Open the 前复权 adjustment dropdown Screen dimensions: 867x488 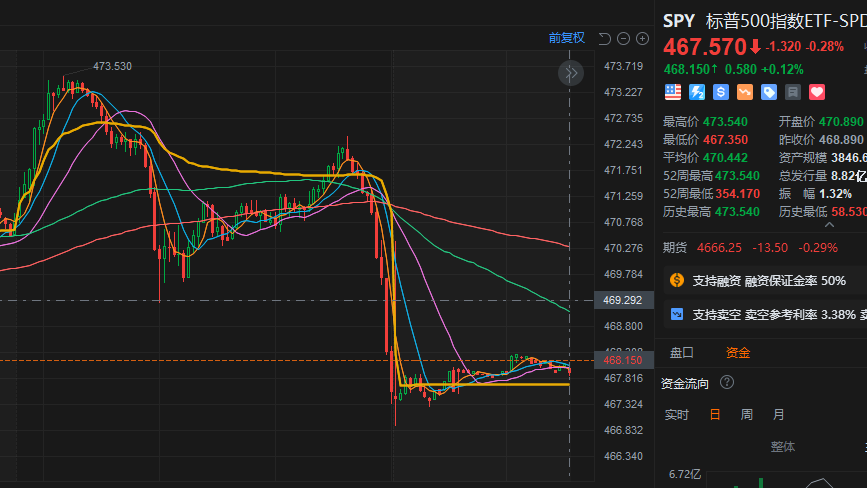click(567, 38)
